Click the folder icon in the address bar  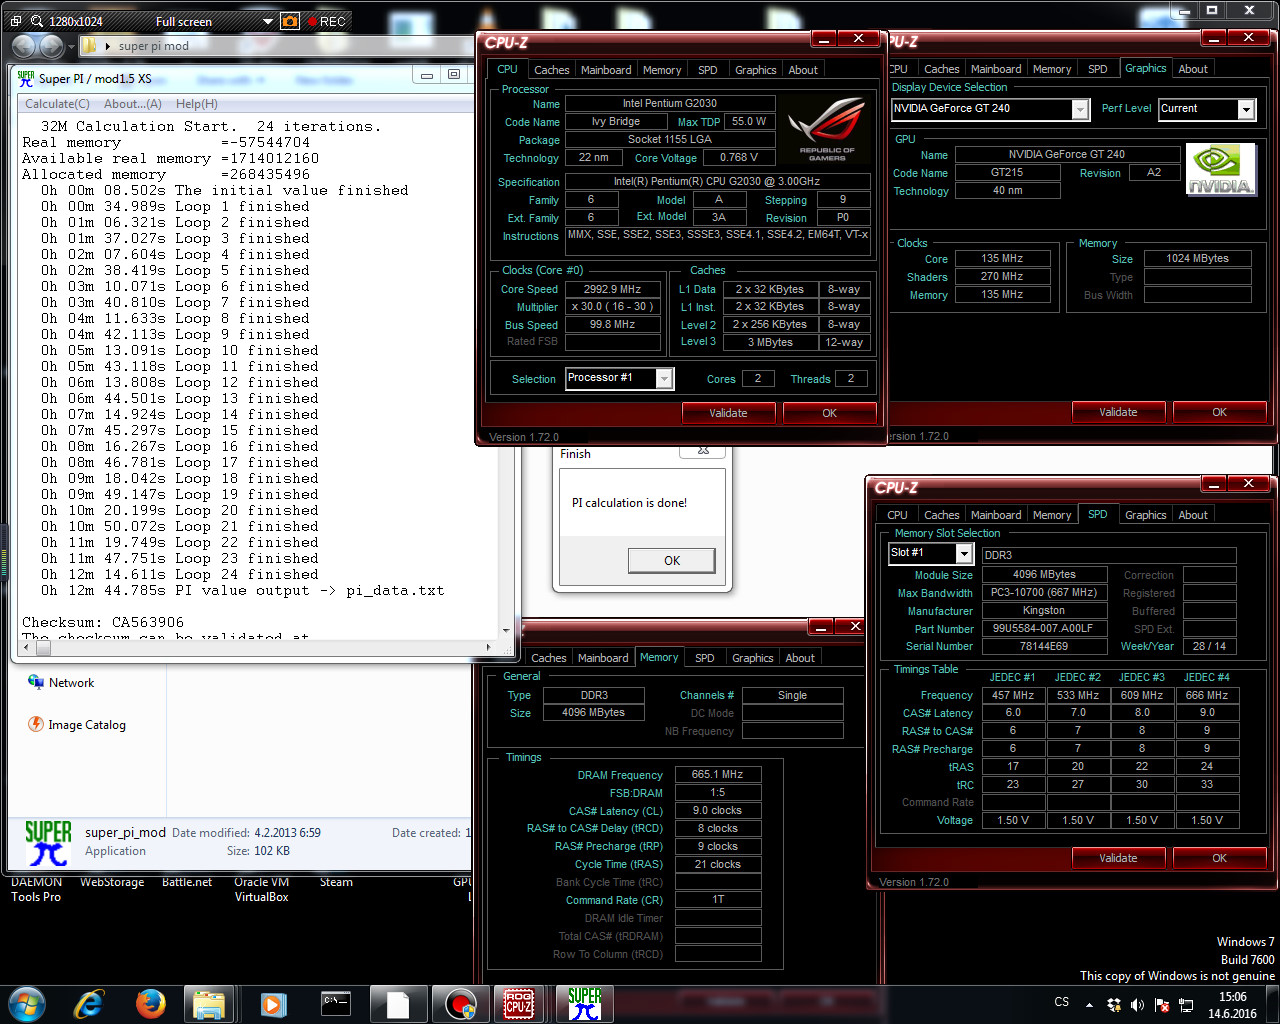[x=88, y=46]
